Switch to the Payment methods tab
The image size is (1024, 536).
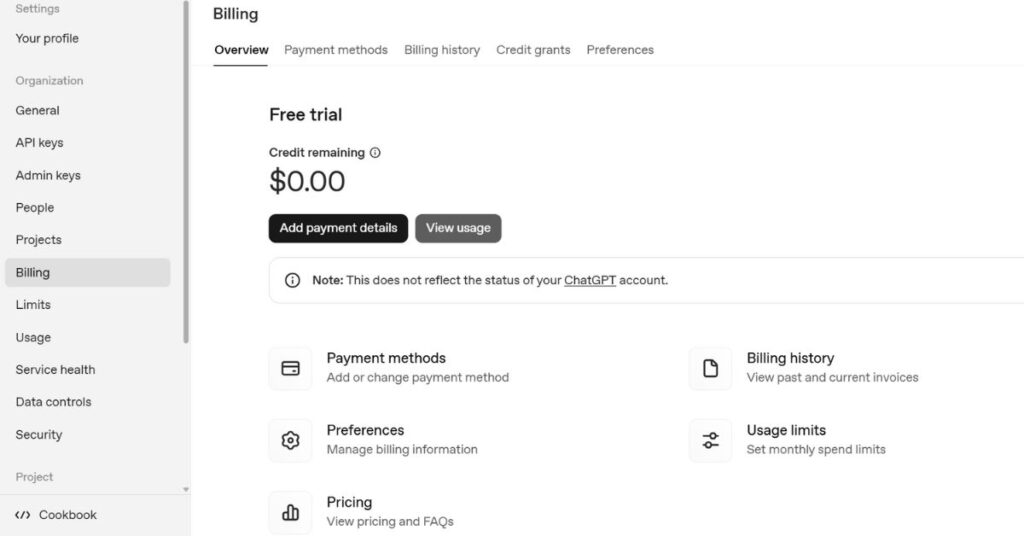(335, 50)
